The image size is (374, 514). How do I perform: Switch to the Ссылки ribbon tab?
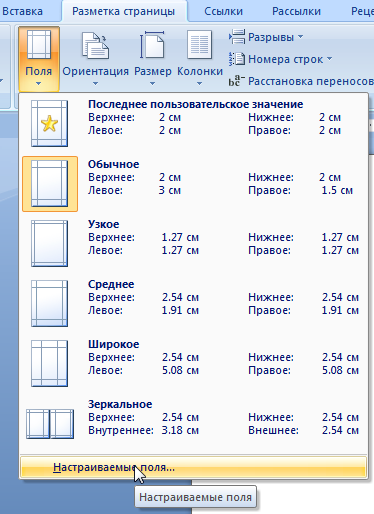pos(223,11)
